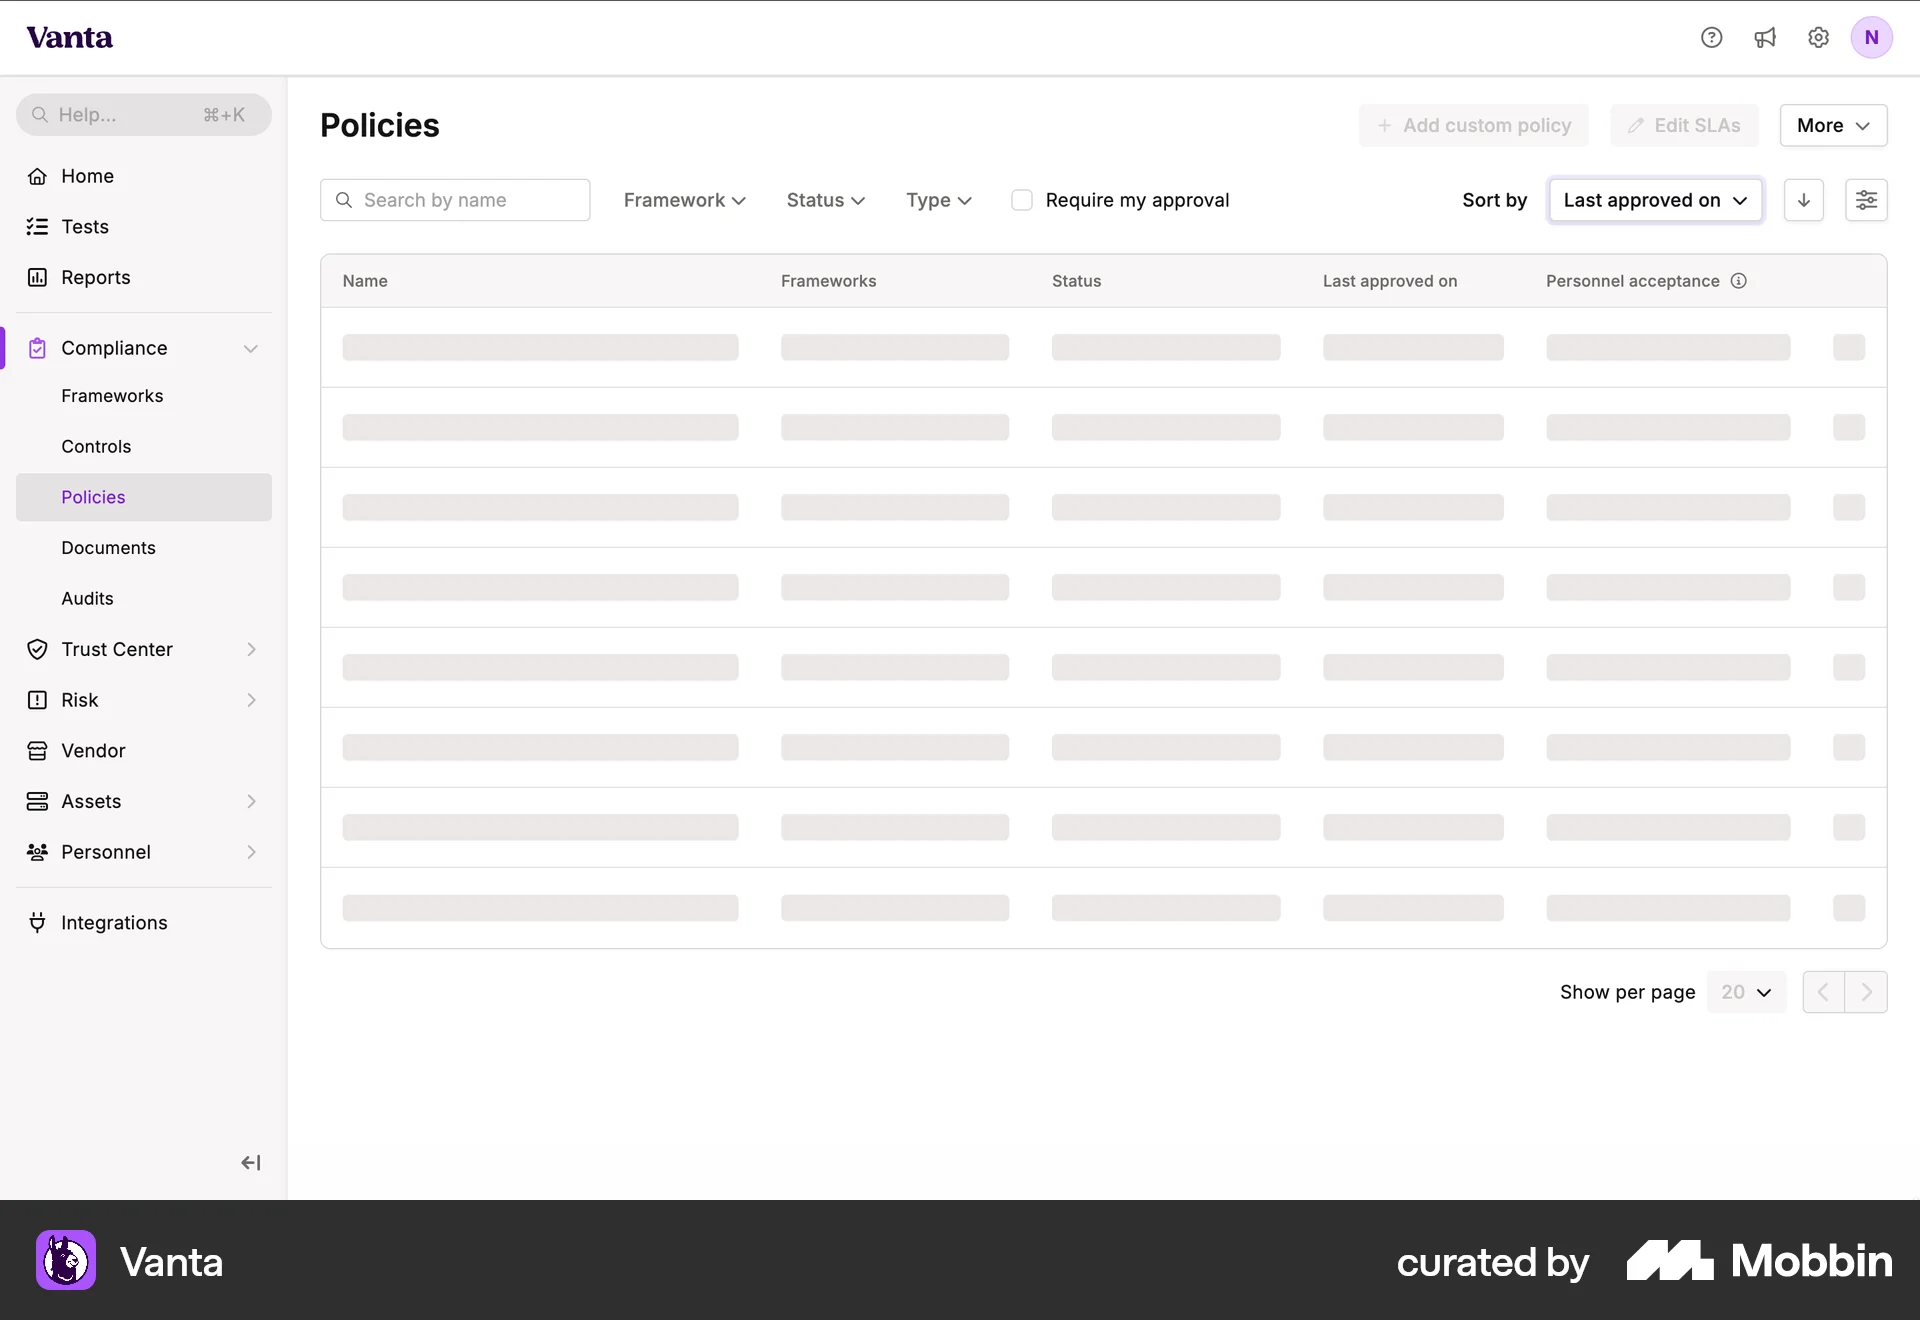Viewport: 1920px width, 1320px height.
Task: Click the Edit SLAs button
Action: (1684, 125)
